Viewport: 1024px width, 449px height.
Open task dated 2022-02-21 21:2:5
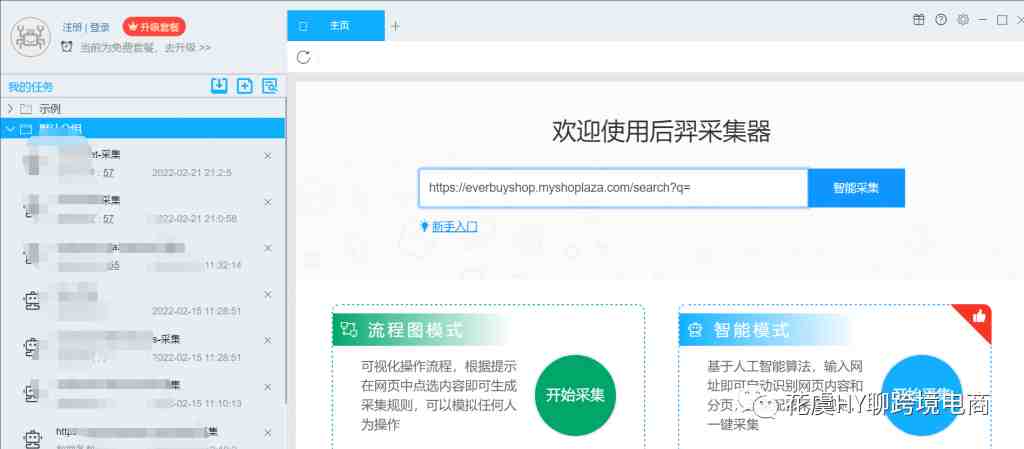point(142,163)
